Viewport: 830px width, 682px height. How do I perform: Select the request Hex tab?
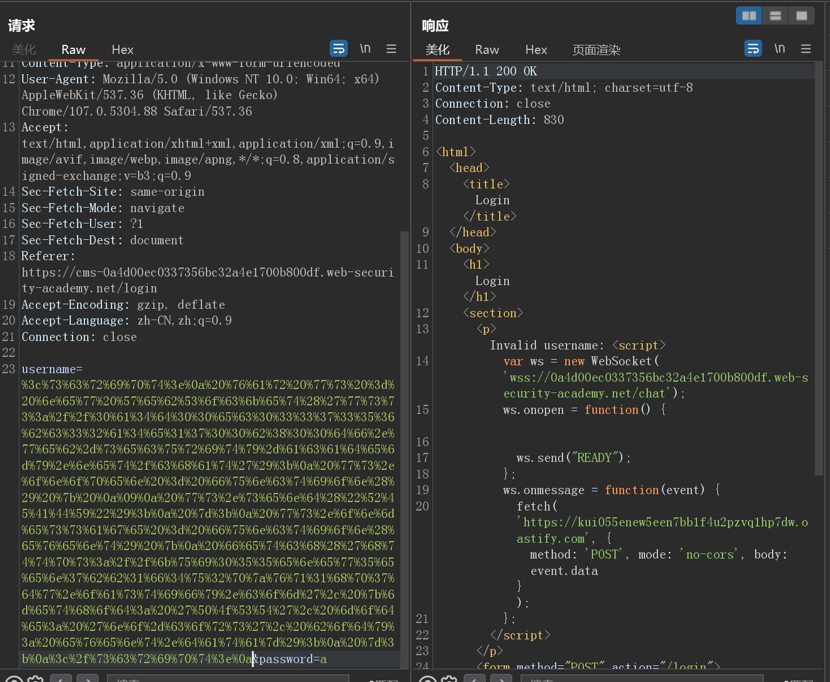pos(122,50)
